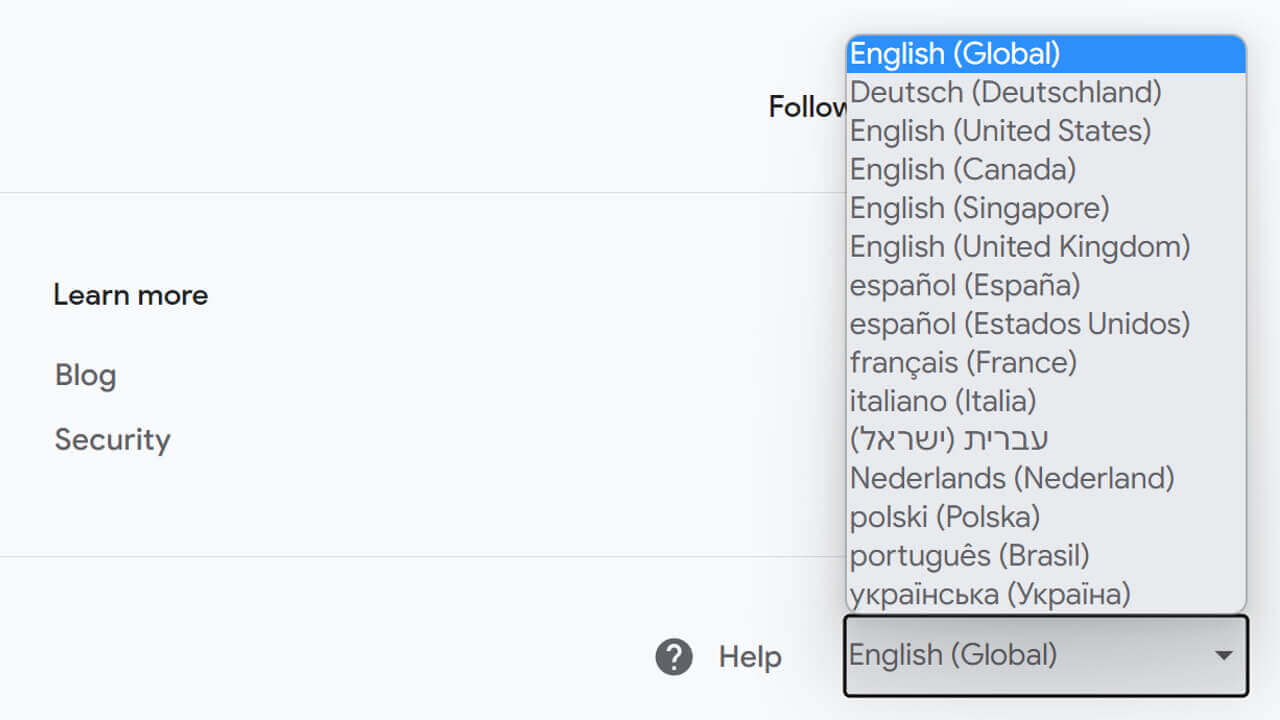Go to the Security link
The width and height of the screenshot is (1280, 720).
tap(112, 440)
